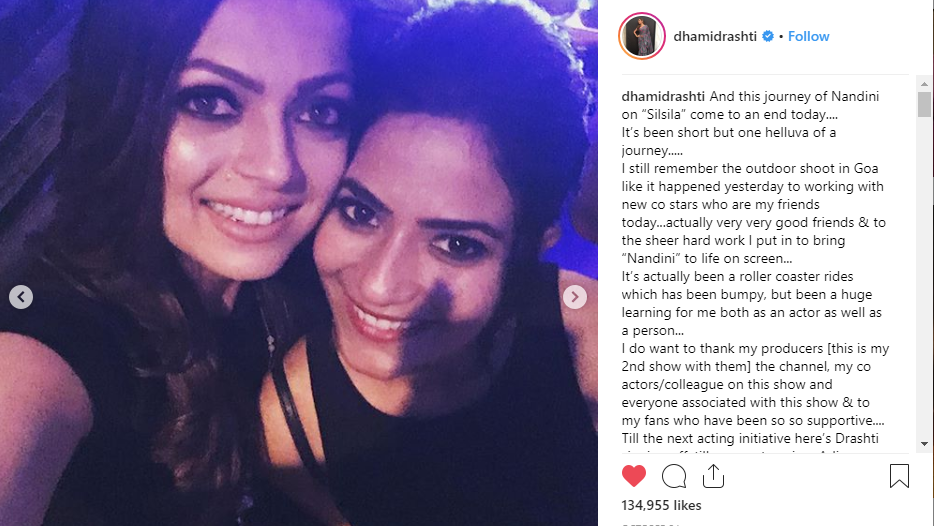Open dhamidrashti username in post header
Image resolution: width=934 pixels, height=526 pixels.
click(x=715, y=36)
